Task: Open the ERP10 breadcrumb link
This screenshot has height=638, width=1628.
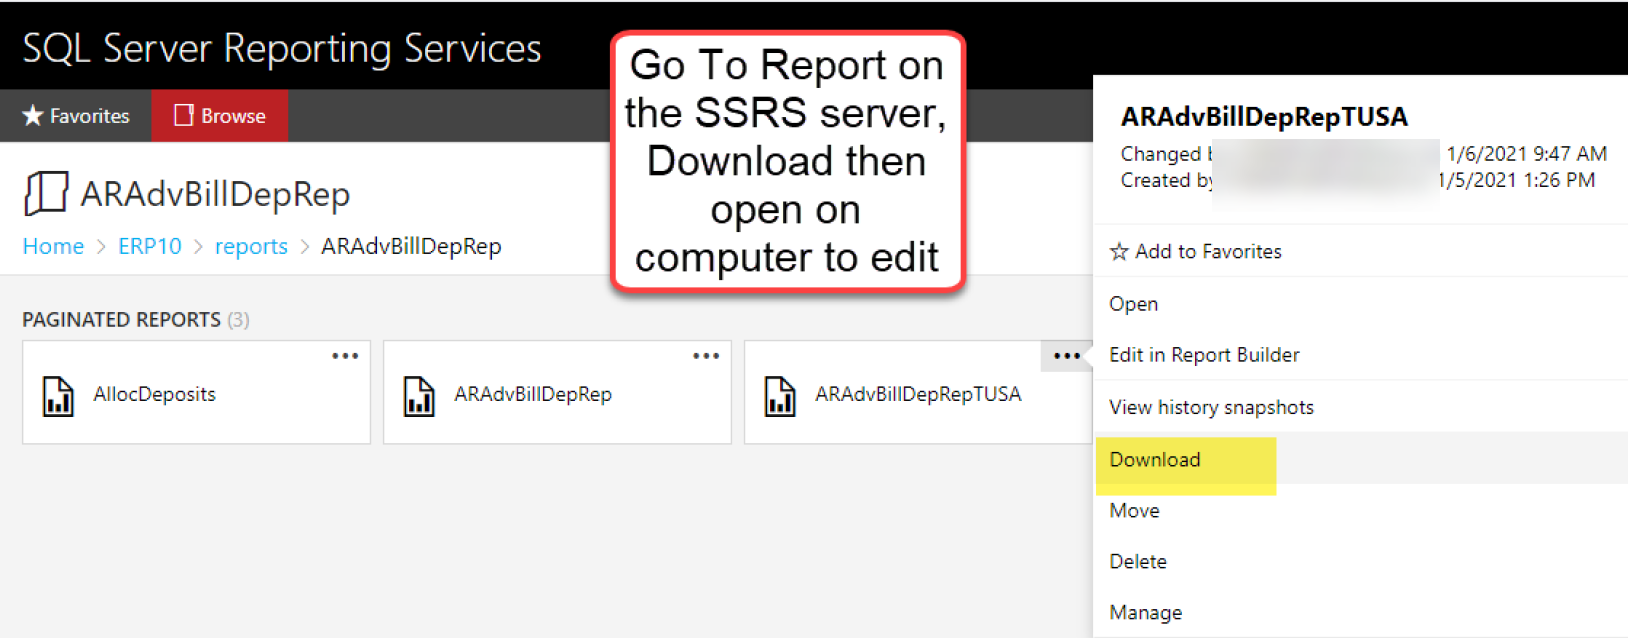Action: pyautogui.click(x=150, y=246)
